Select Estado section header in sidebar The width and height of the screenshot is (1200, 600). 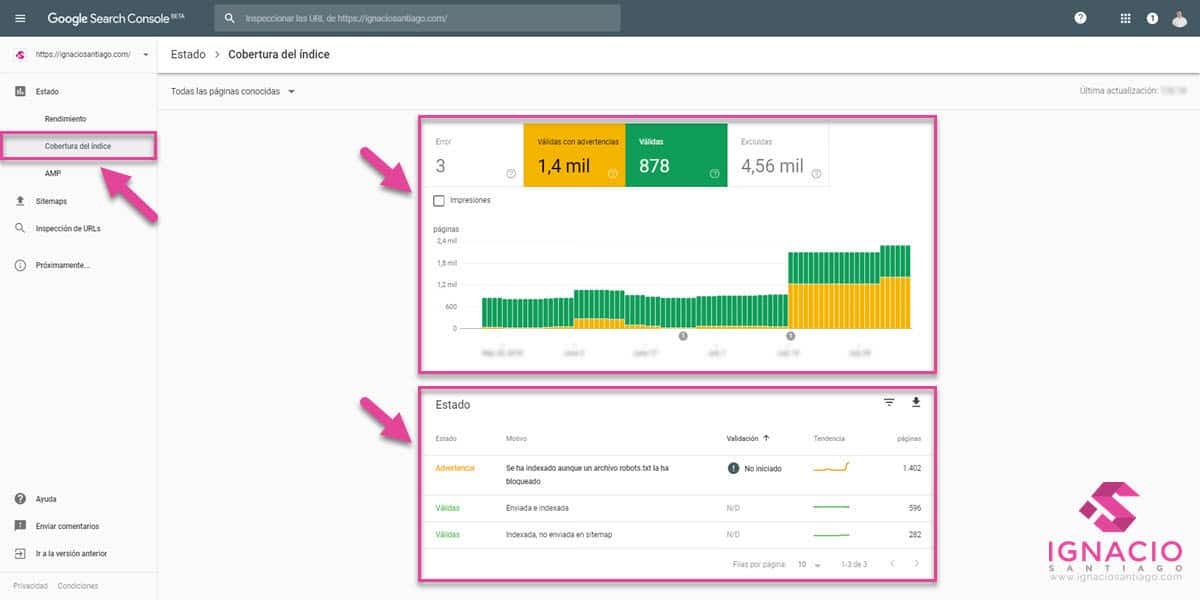tap(47, 91)
